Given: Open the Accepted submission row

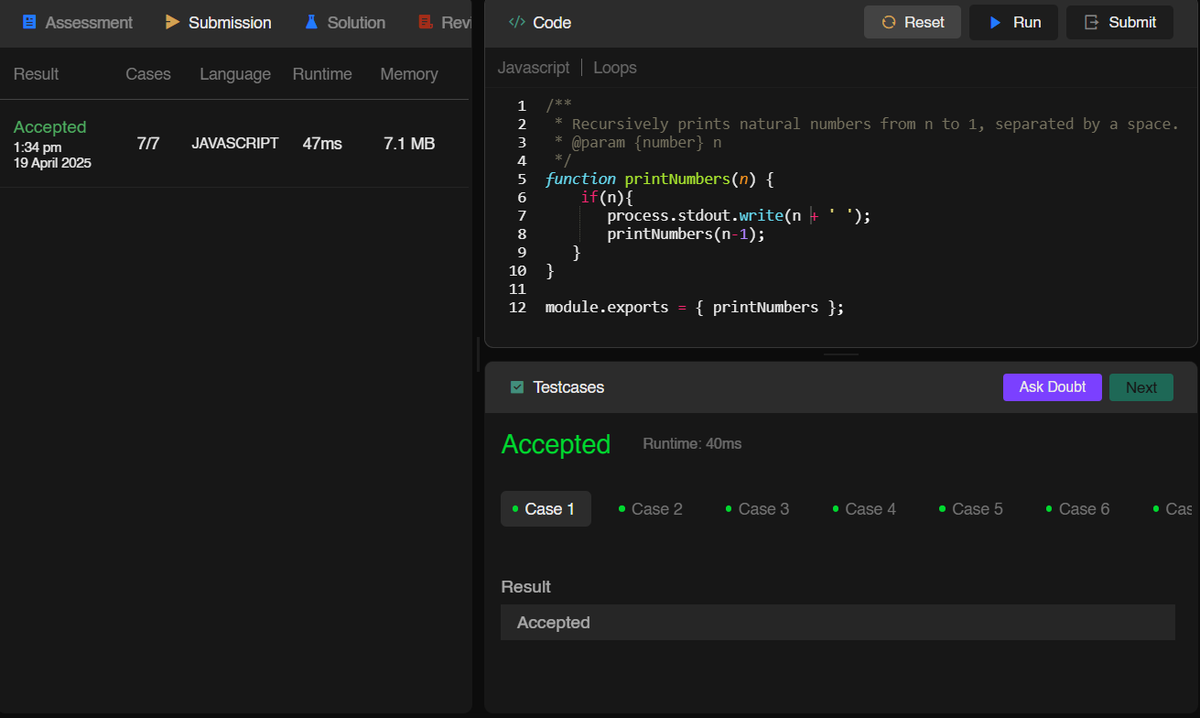Looking at the screenshot, I should coord(234,143).
